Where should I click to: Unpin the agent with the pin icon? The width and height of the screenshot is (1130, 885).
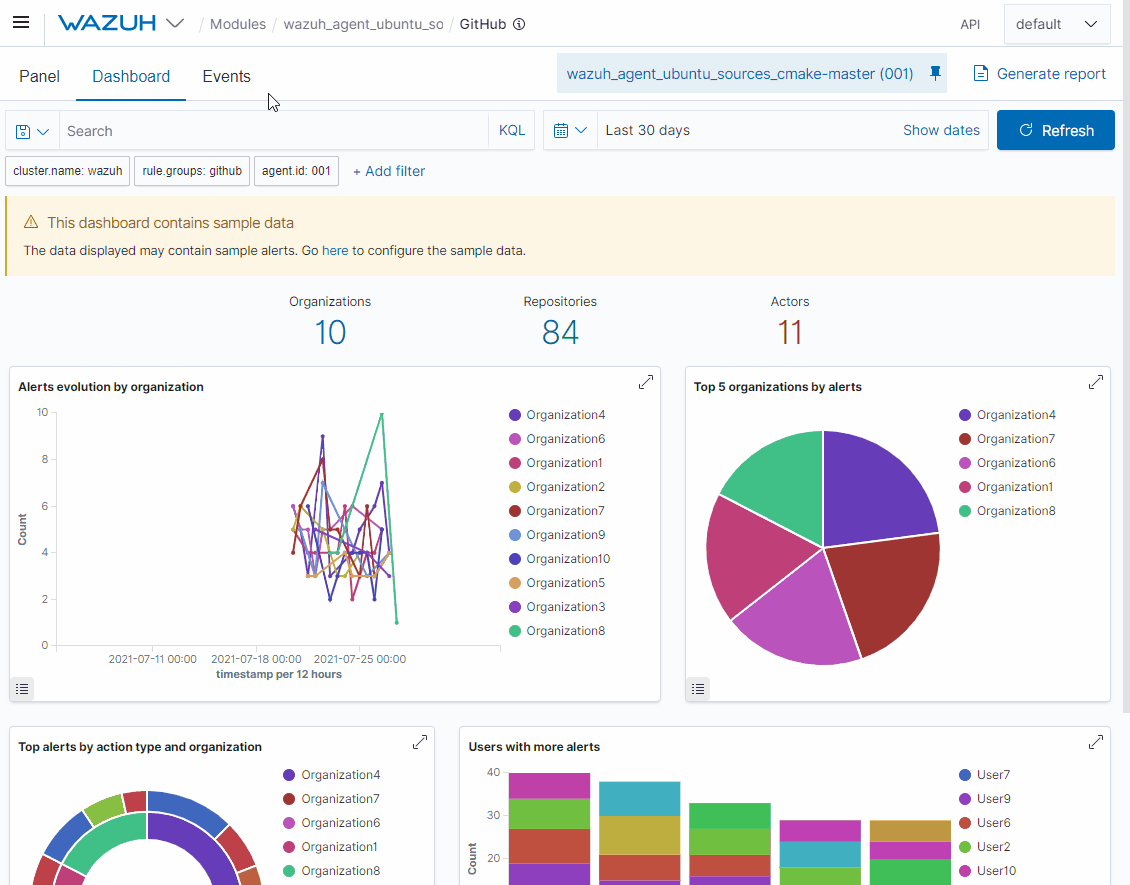coord(935,73)
